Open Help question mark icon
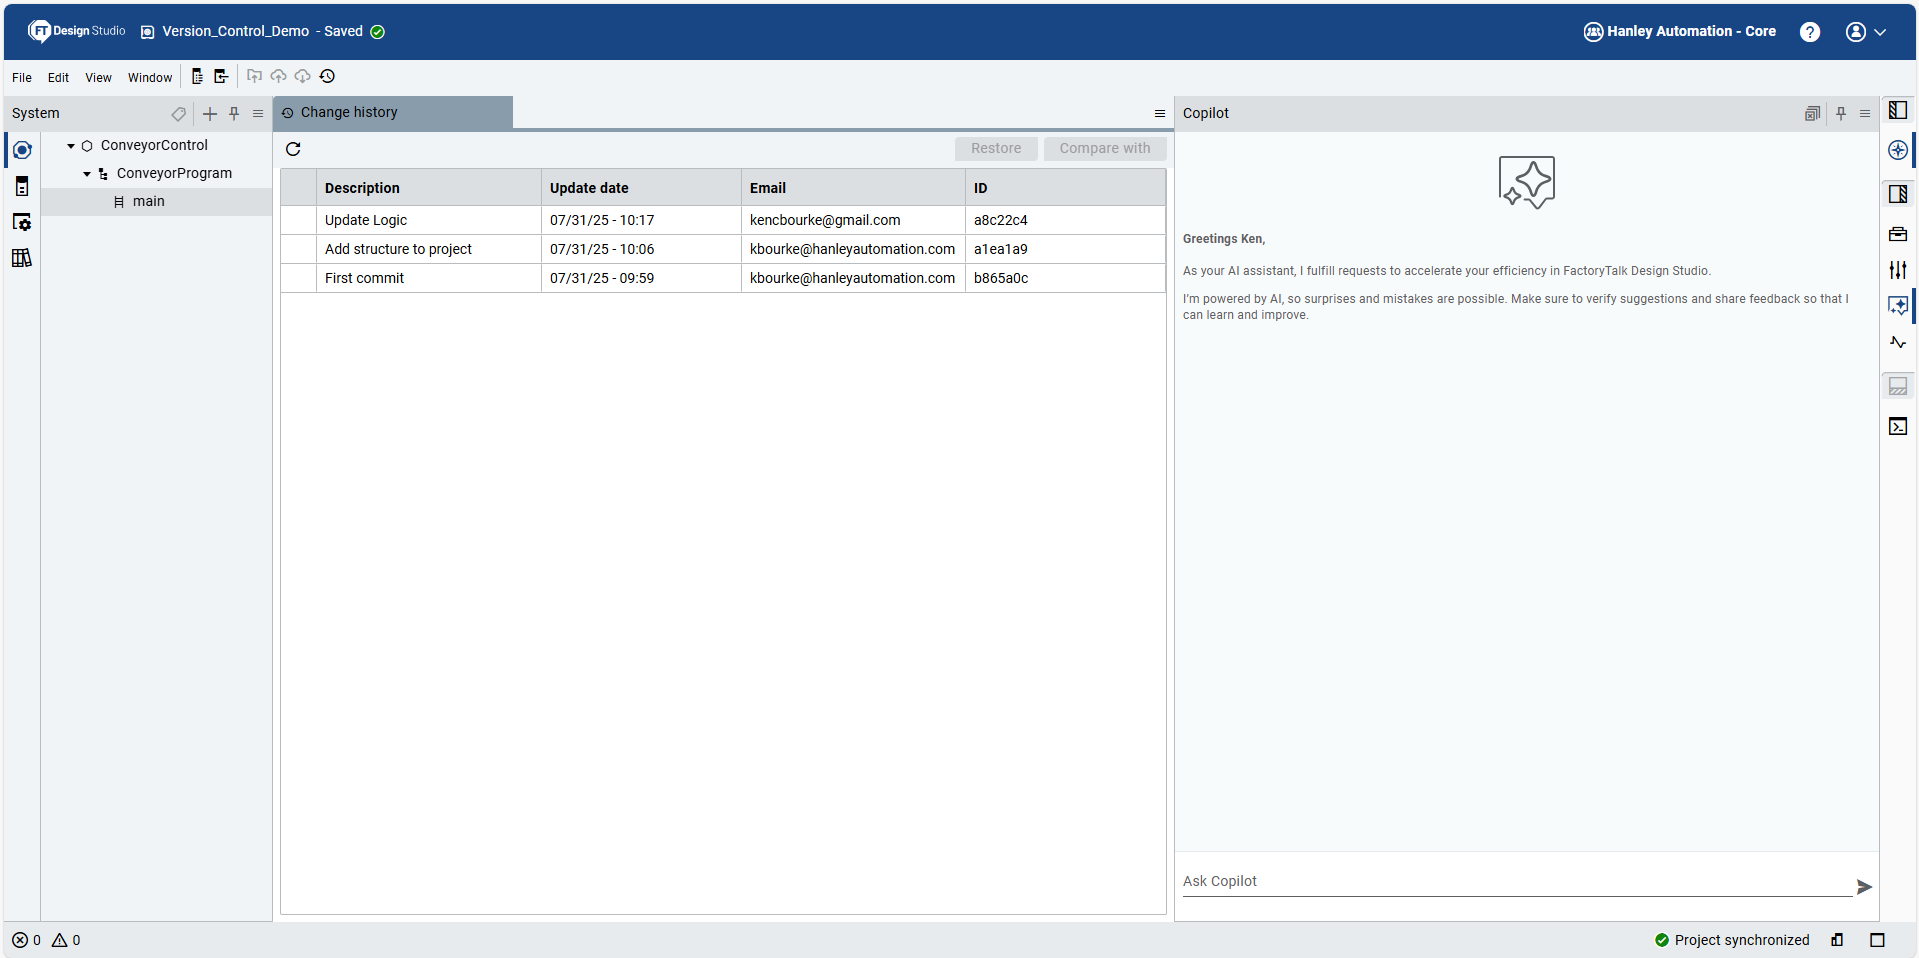1919x958 pixels. (x=1810, y=32)
